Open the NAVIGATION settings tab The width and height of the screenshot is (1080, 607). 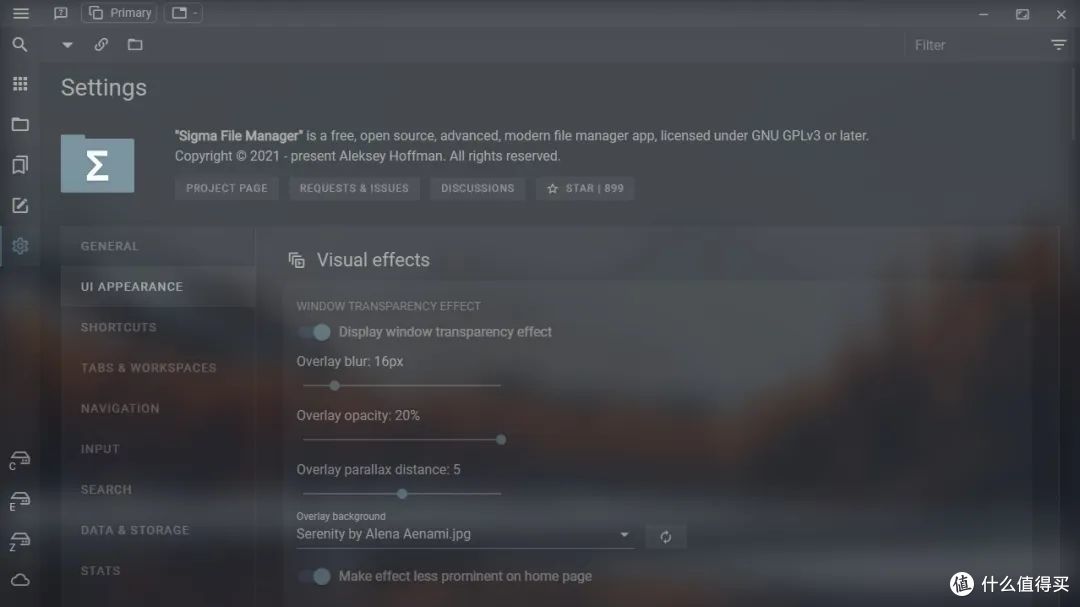click(158, 409)
